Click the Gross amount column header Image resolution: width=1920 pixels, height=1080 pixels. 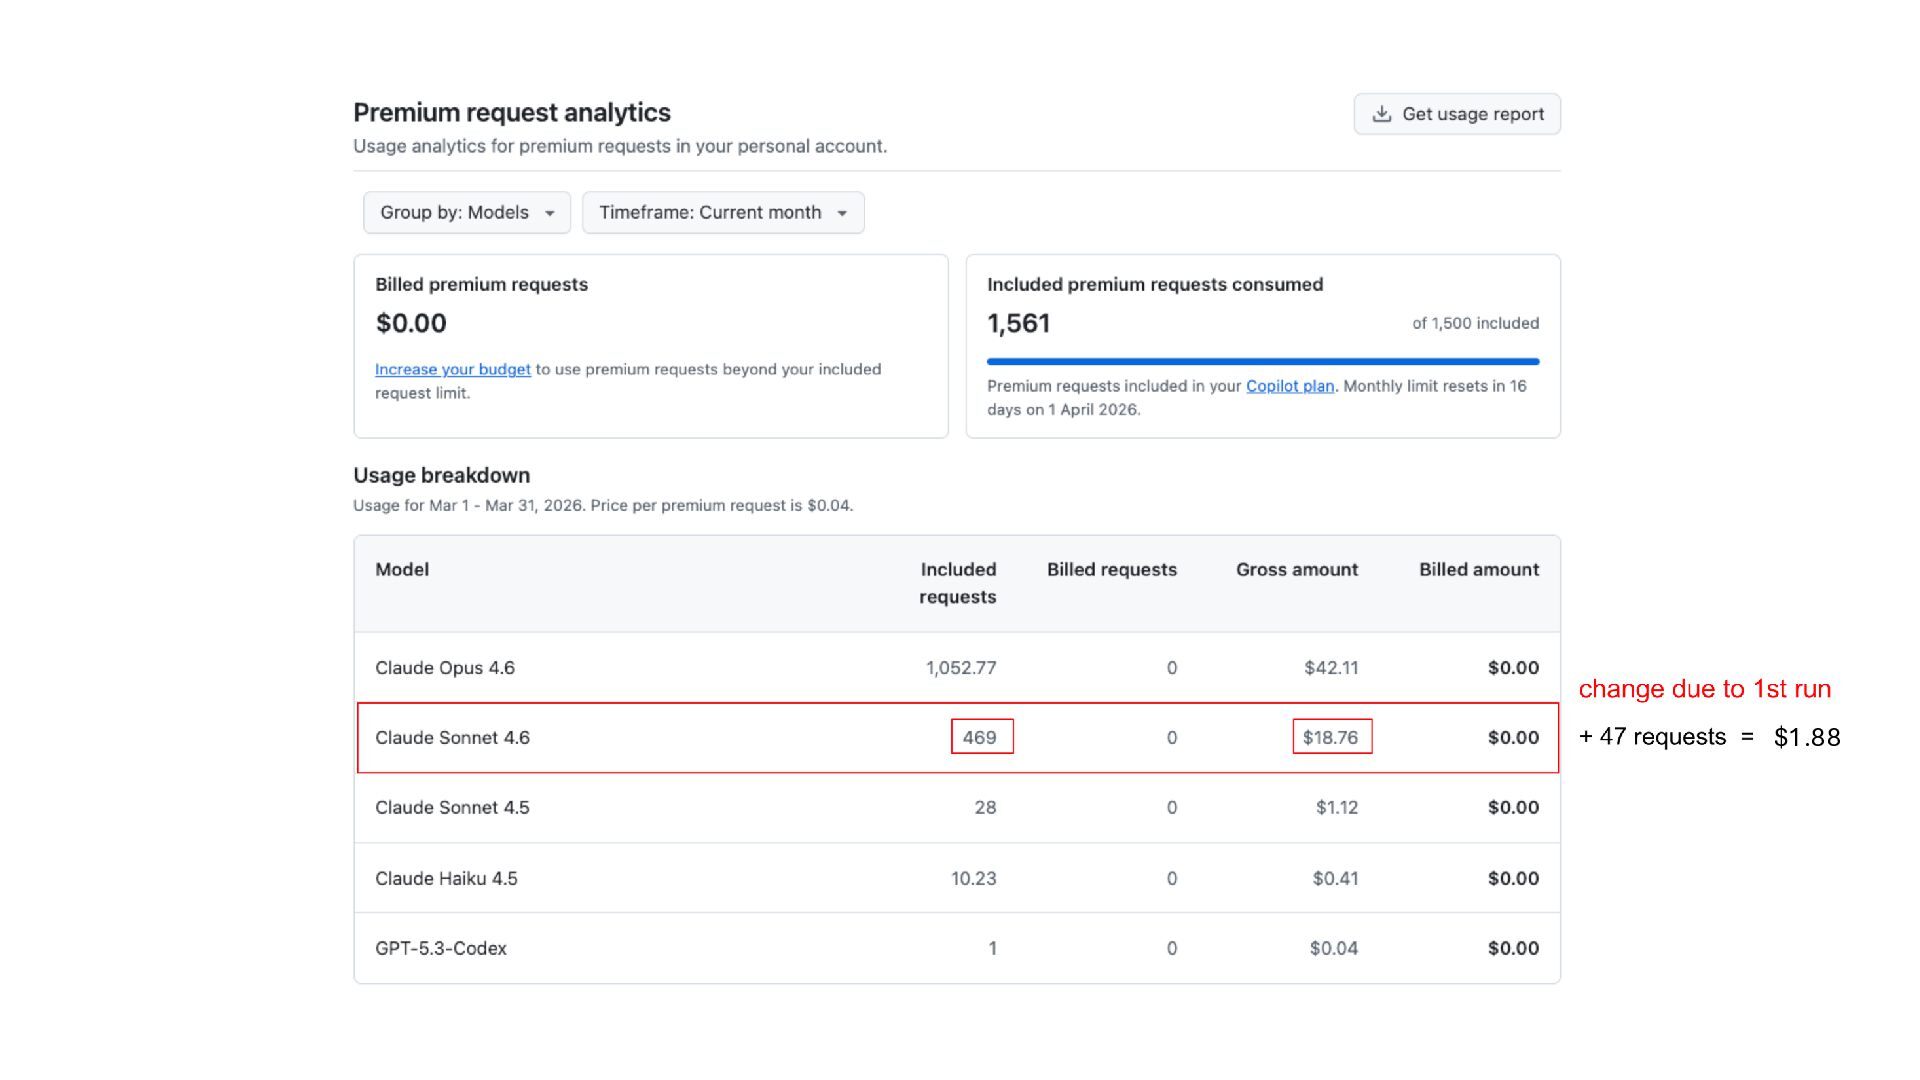[1296, 570]
